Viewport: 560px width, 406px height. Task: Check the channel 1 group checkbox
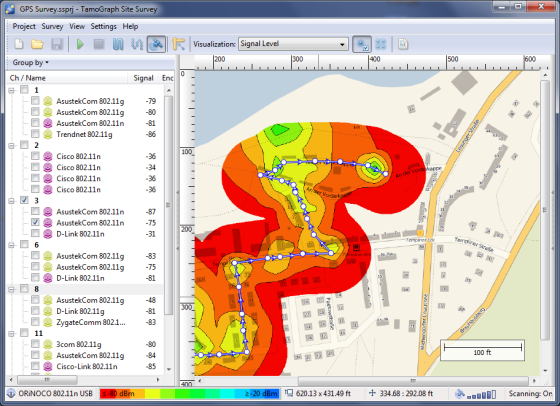point(24,90)
